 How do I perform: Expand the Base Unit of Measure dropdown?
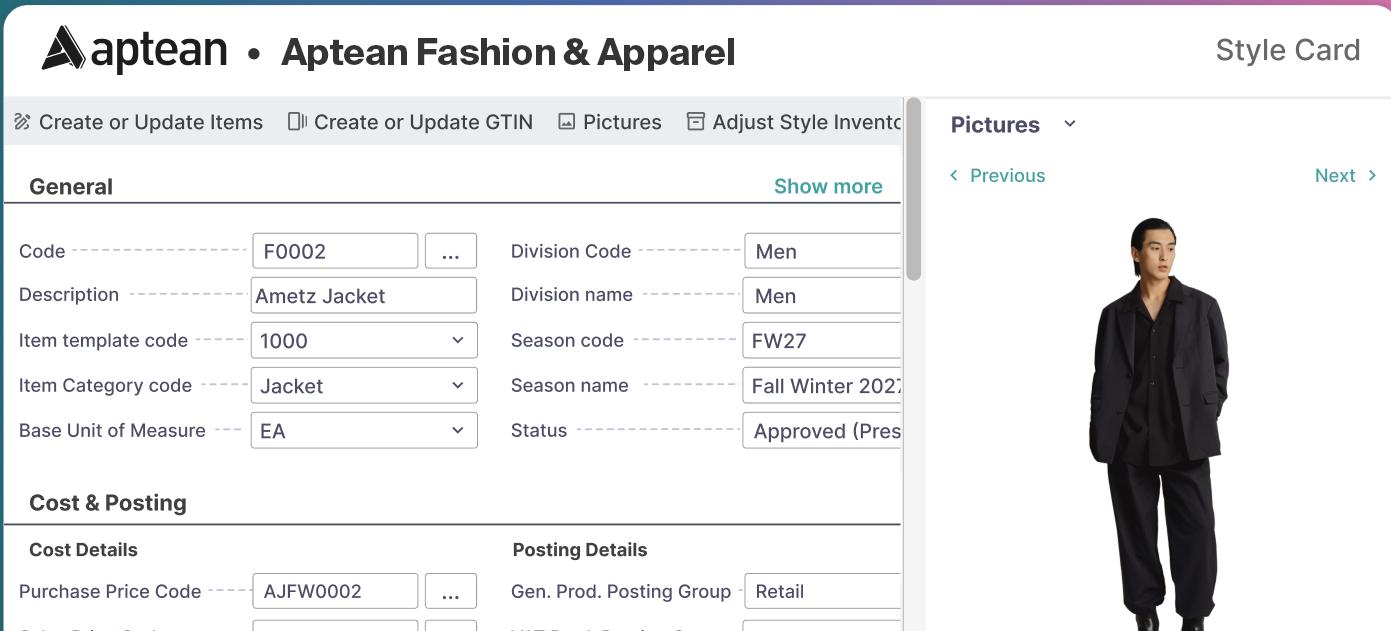pyautogui.click(x=457, y=430)
